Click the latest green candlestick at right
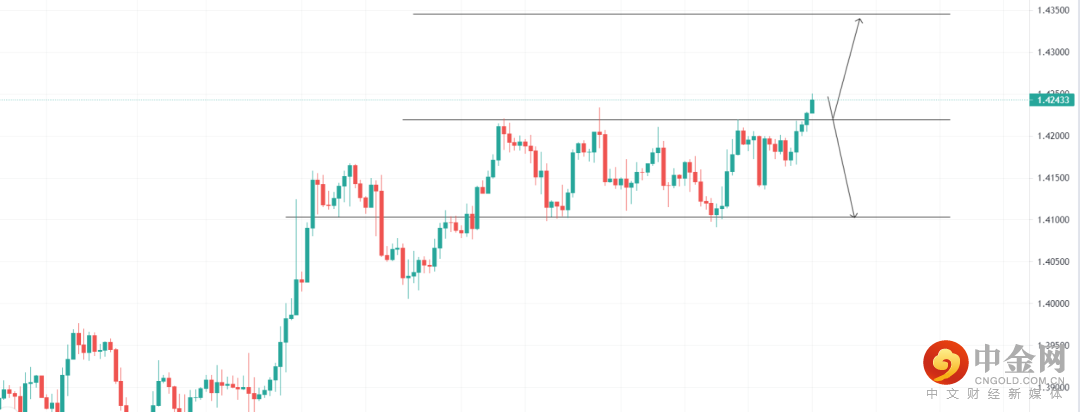Viewport: 1080px width, 412px height. tap(812, 106)
